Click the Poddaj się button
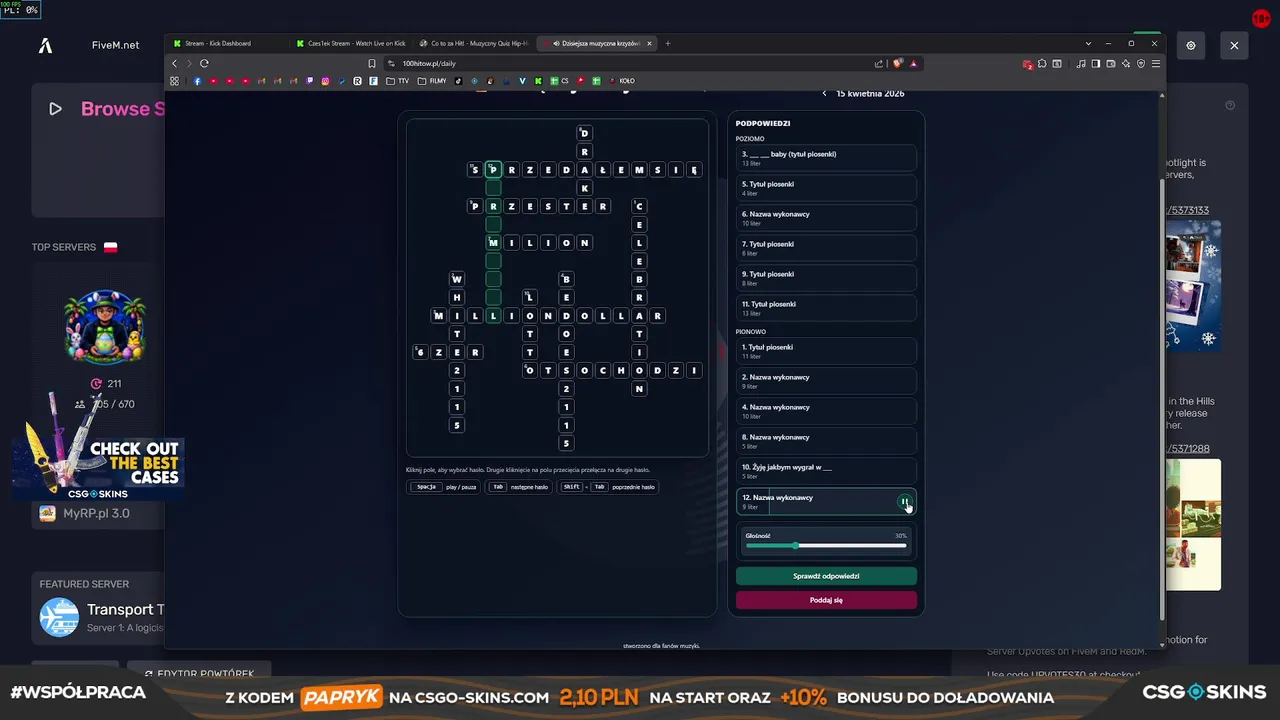Screen dimensions: 1280x720 (x=826, y=600)
